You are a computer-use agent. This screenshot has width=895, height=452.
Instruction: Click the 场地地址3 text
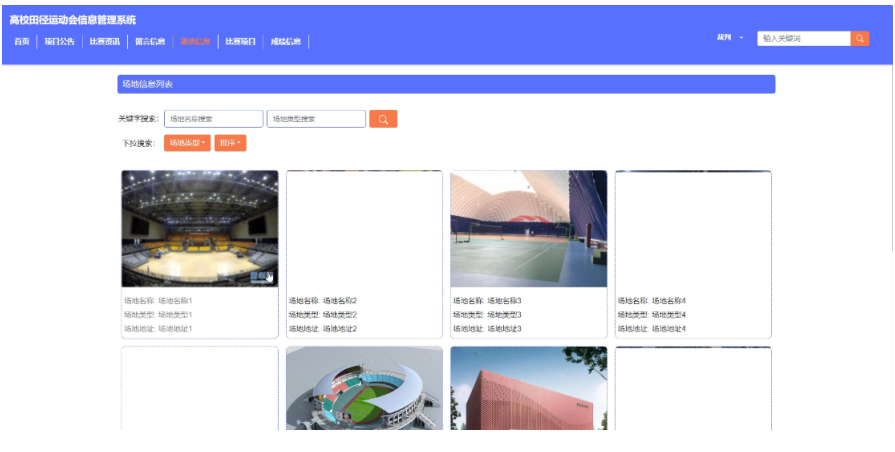coord(505,329)
